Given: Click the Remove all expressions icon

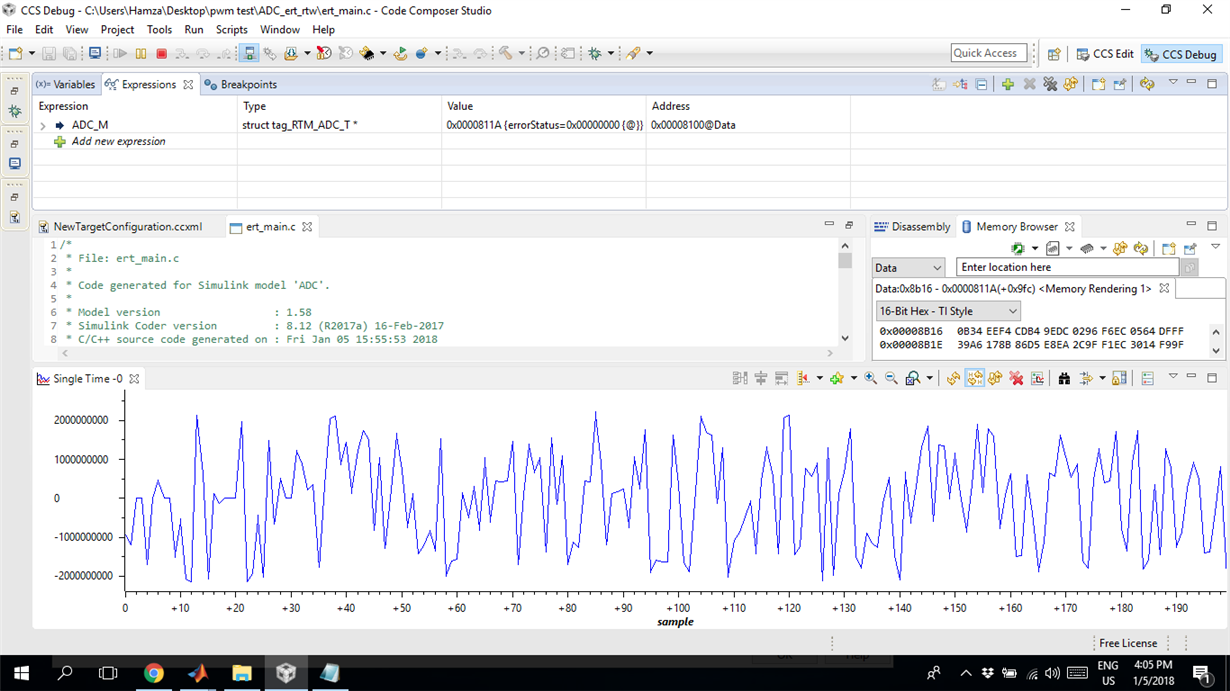Looking at the screenshot, I should (x=1049, y=83).
